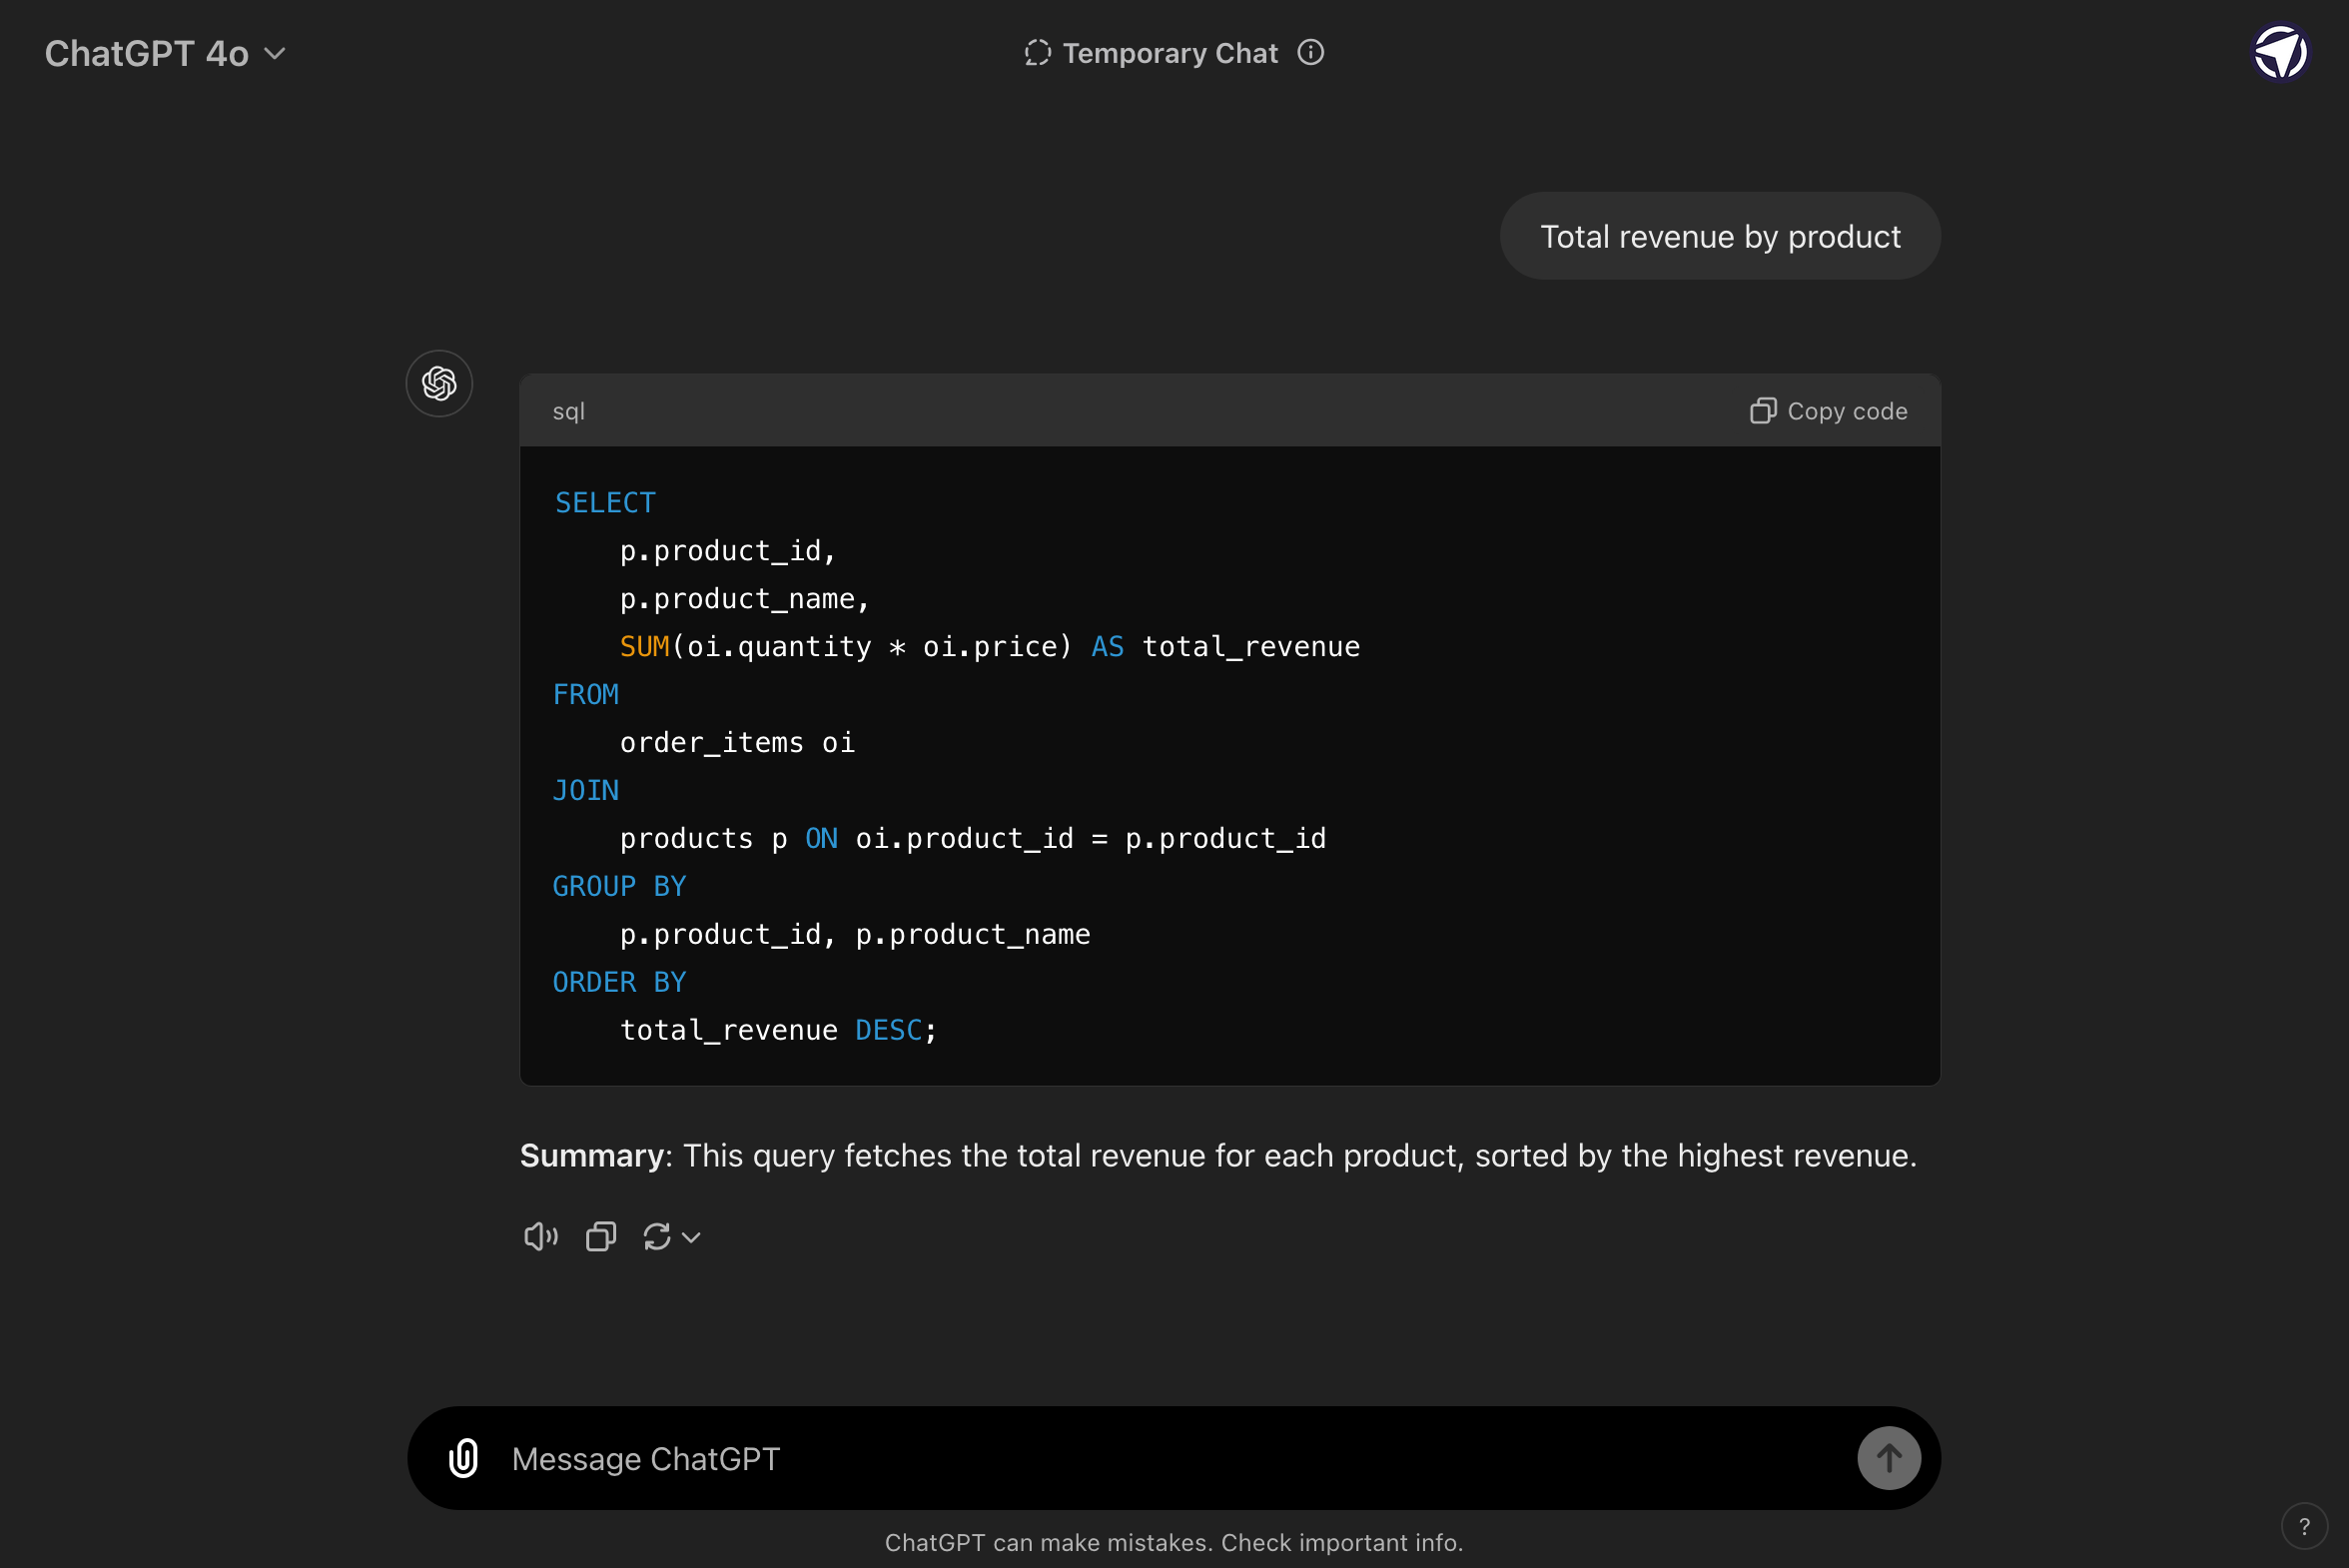Viewport: 2349px width, 1568px height.
Task: Click the ChatGPT logo icon top-left
Action: tap(440, 382)
